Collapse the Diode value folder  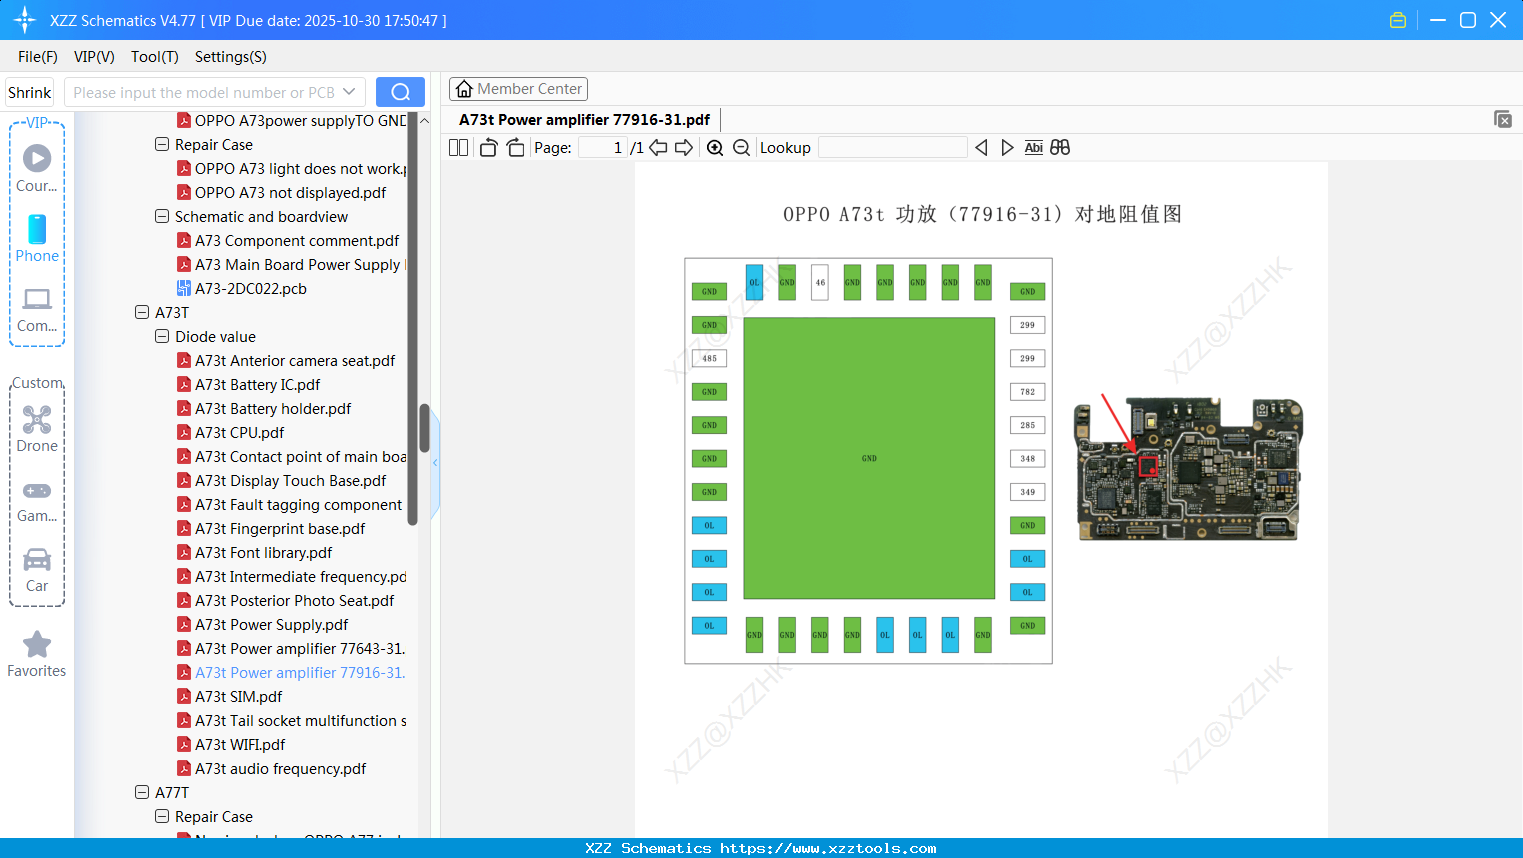pyautogui.click(x=162, y=337)
